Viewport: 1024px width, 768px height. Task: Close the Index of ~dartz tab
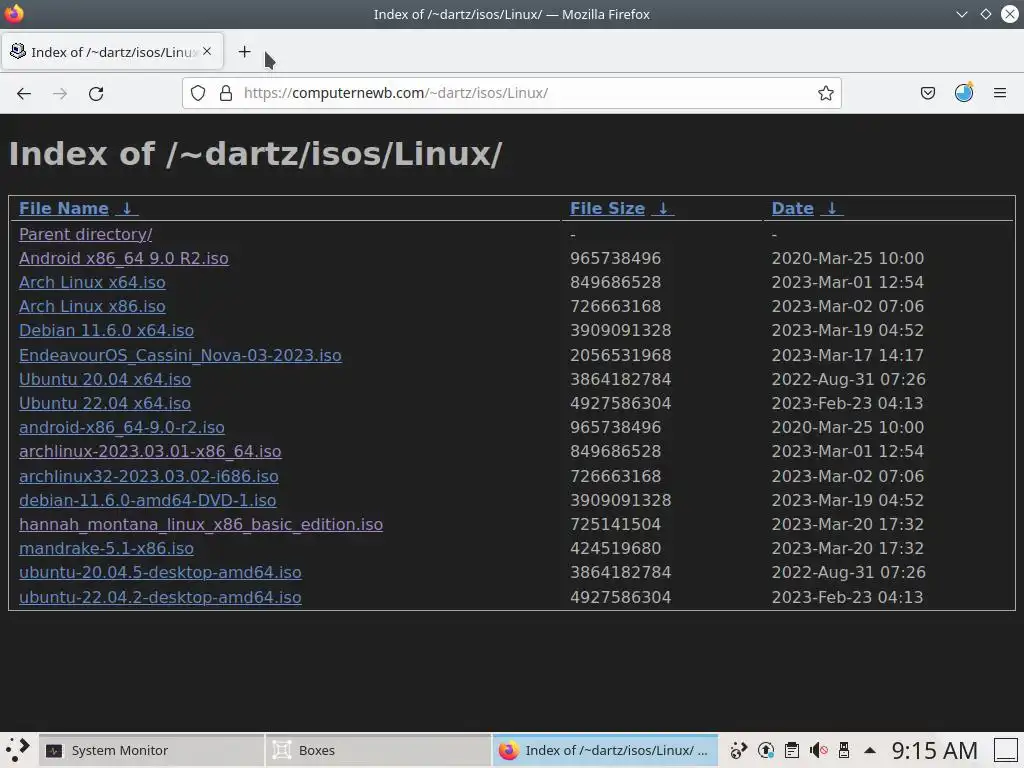point(207,51)
